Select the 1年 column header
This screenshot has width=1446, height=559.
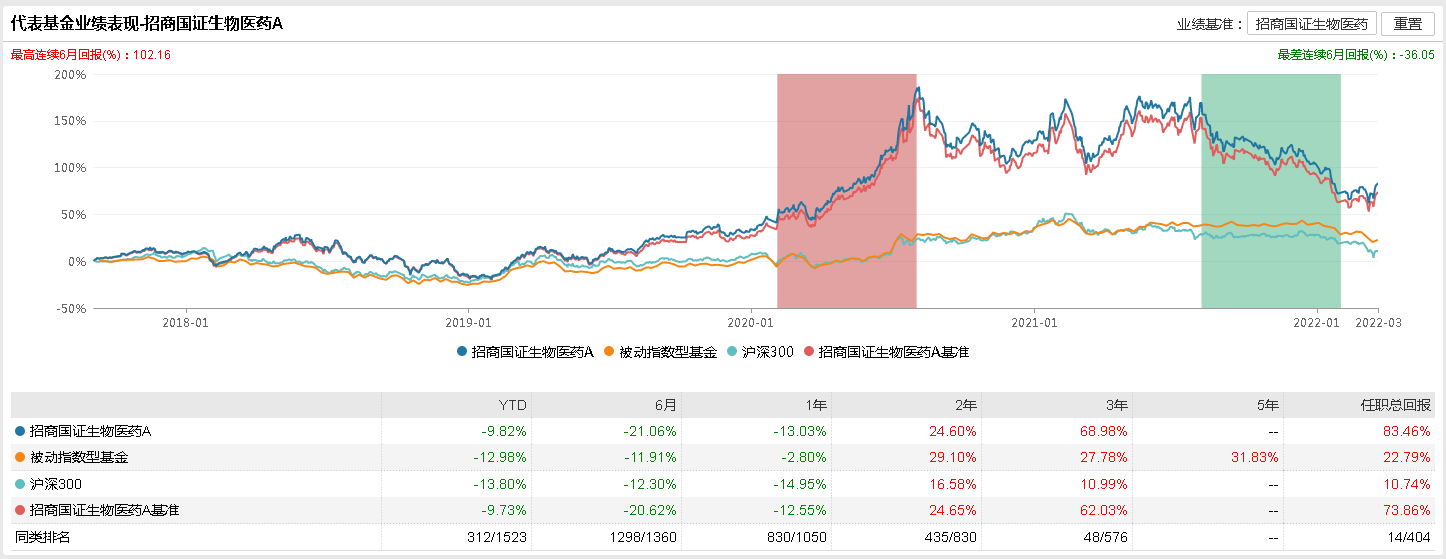click(815, 405)
